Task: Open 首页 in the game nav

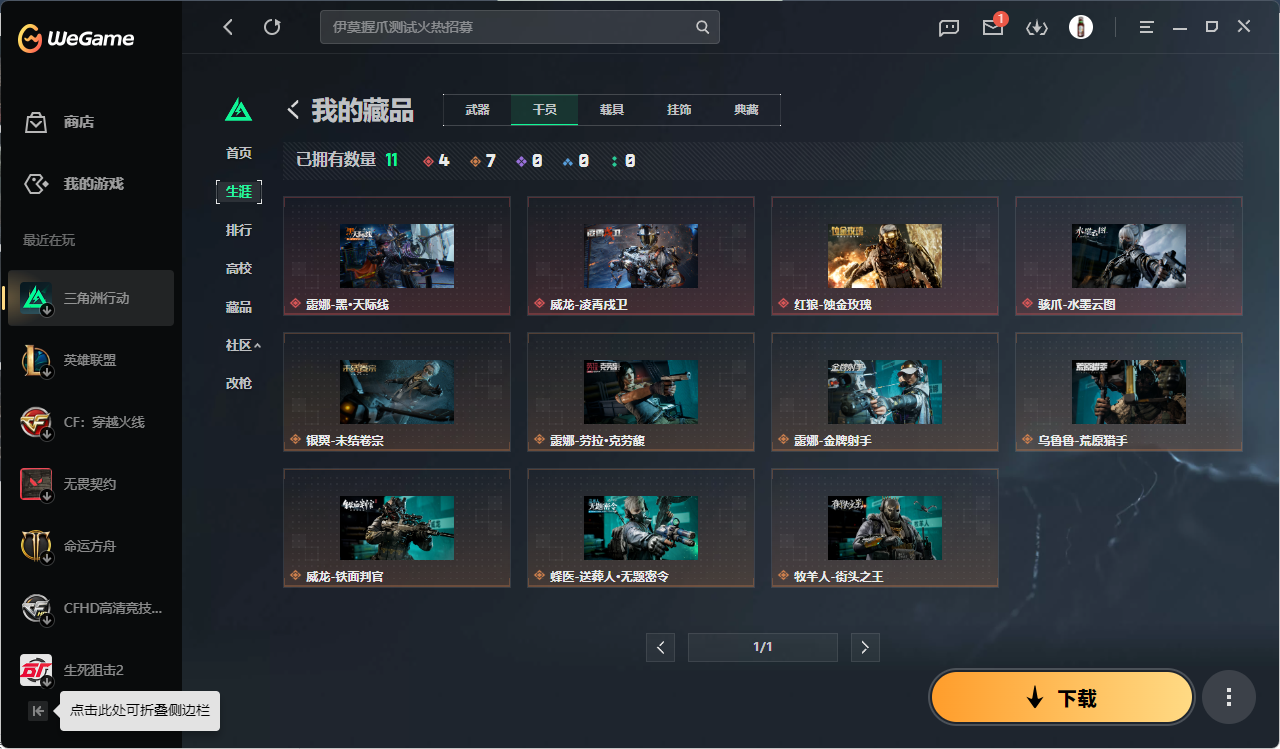Action: coord(239,153)
